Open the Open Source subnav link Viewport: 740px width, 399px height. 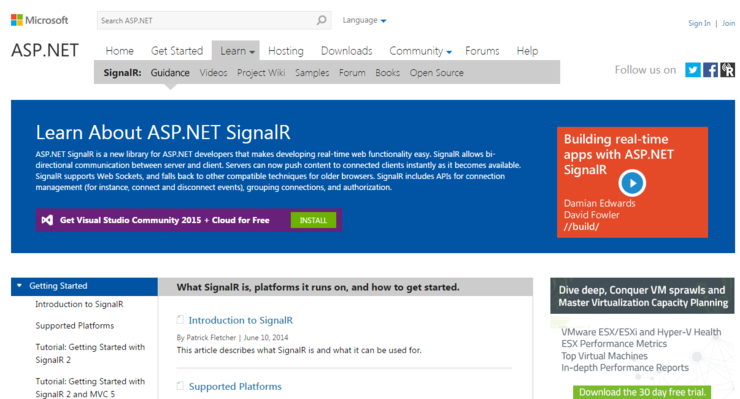coord(437,73)
